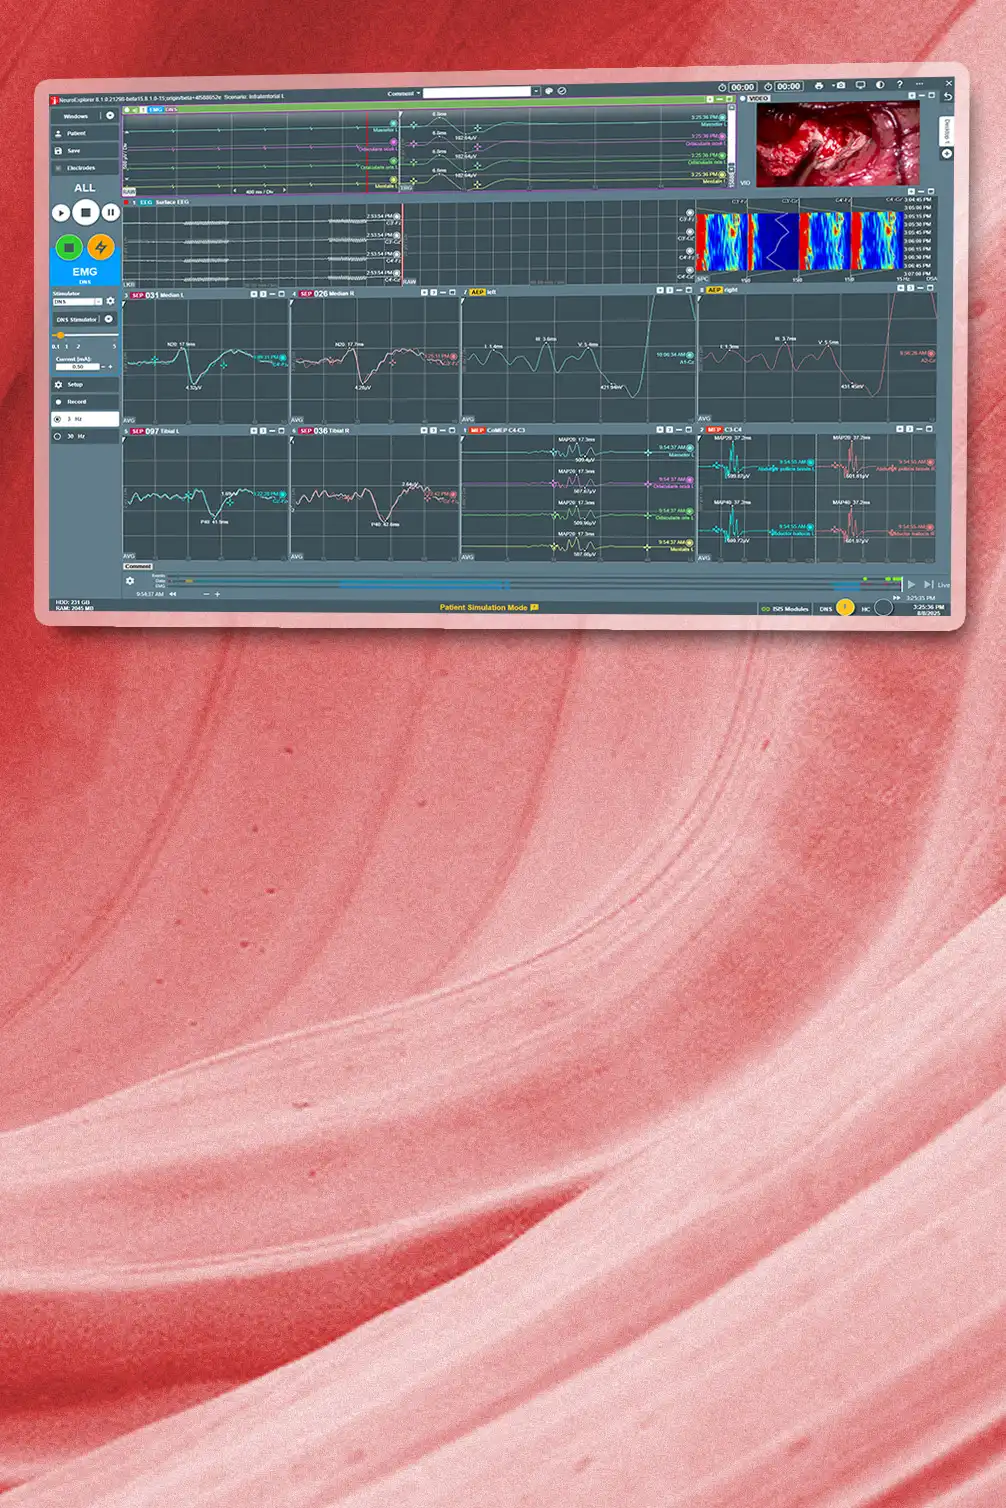
Task: Enable the Record option
Action: [73, 401]
